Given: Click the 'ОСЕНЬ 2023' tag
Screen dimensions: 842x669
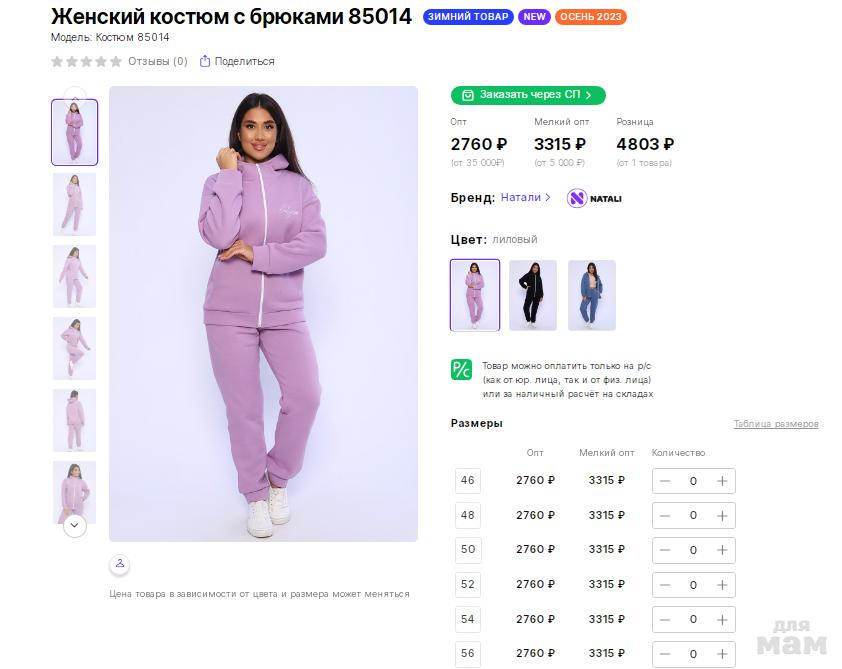Looking at the screenshot, I should [x=591, y=17].
